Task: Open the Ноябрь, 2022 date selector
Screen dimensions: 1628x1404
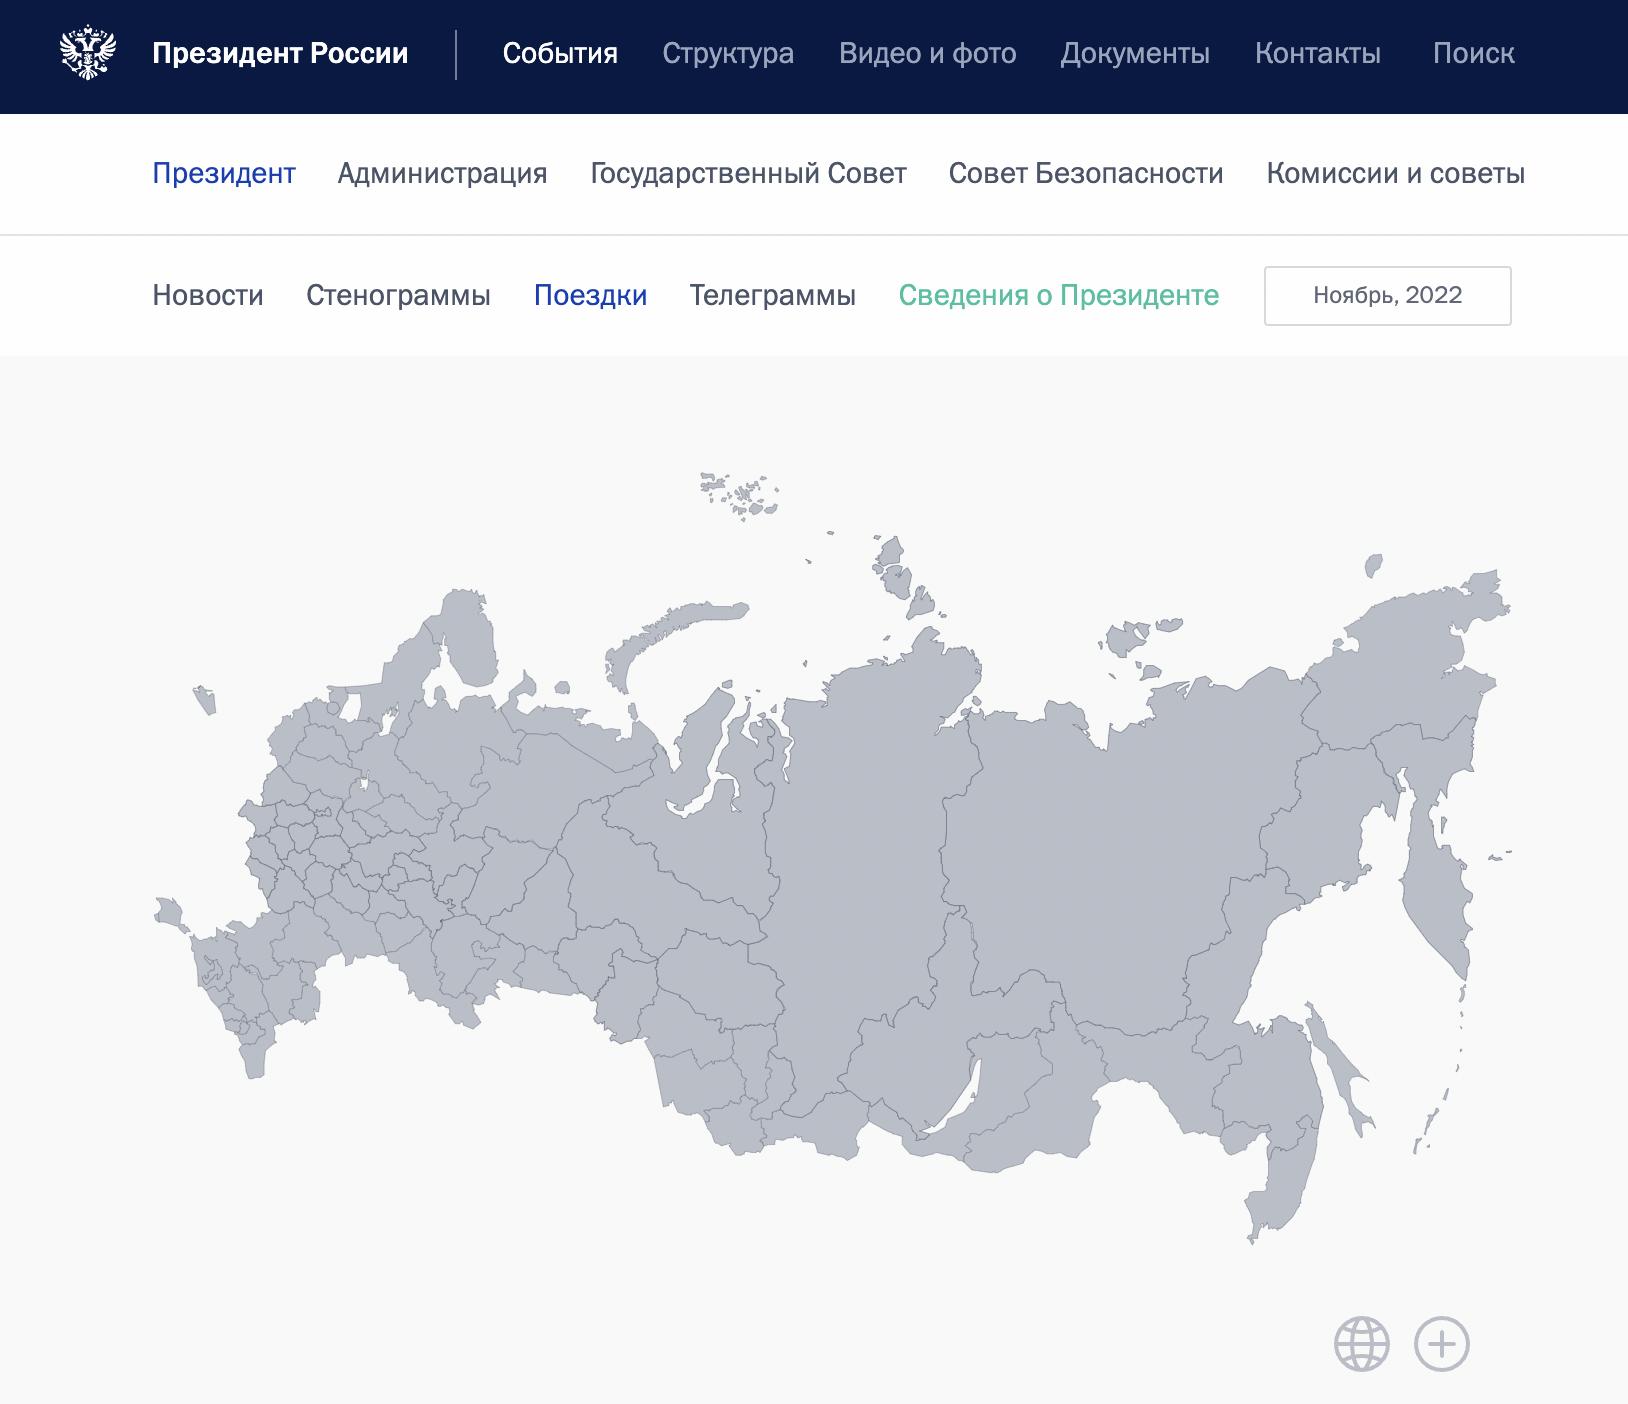Action: tap(1387, 295)
